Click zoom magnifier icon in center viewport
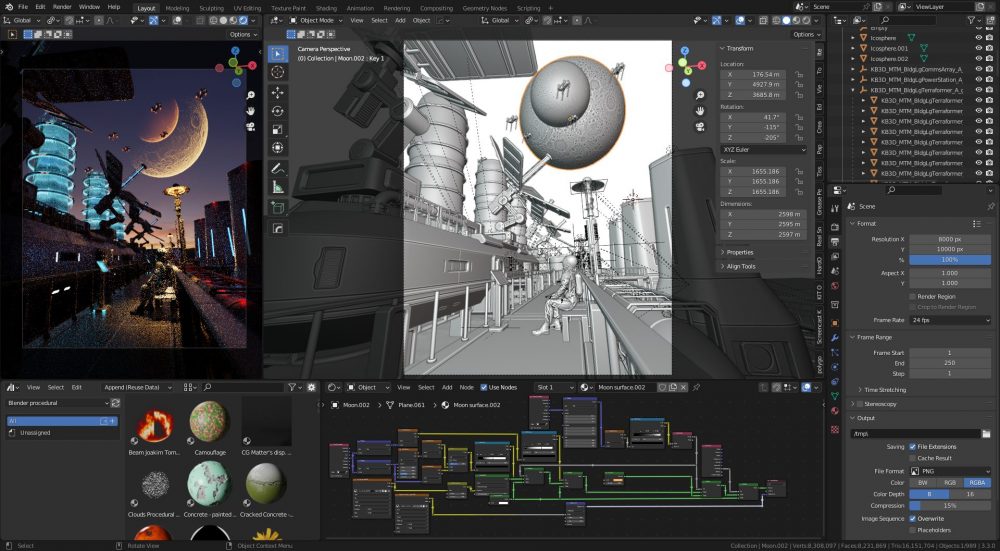 pyautogui.click(x=700, y=96)
